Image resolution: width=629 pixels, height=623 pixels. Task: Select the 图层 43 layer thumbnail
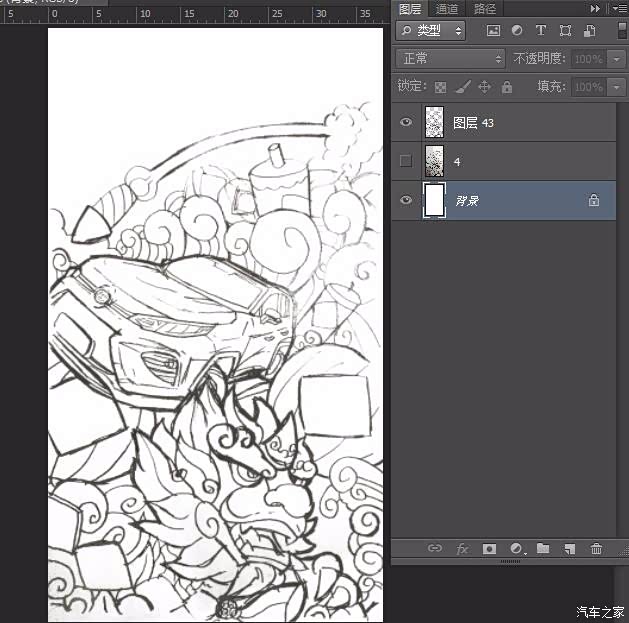(434, 122)
